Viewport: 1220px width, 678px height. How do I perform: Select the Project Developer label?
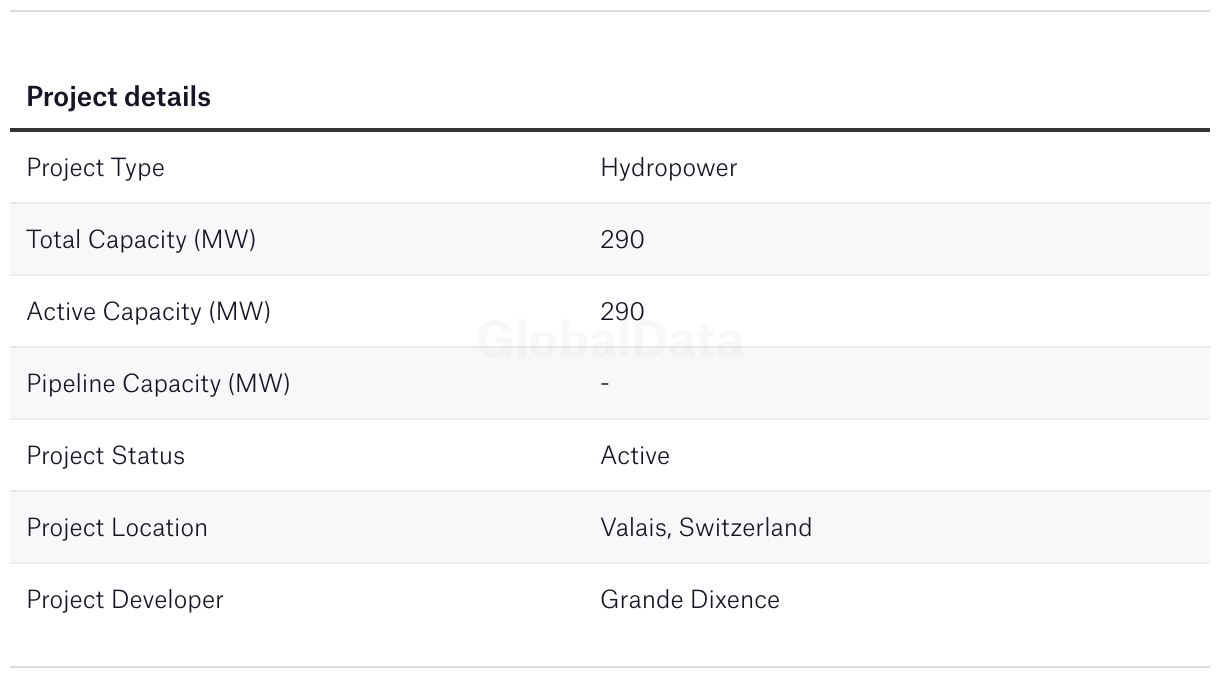125,600
